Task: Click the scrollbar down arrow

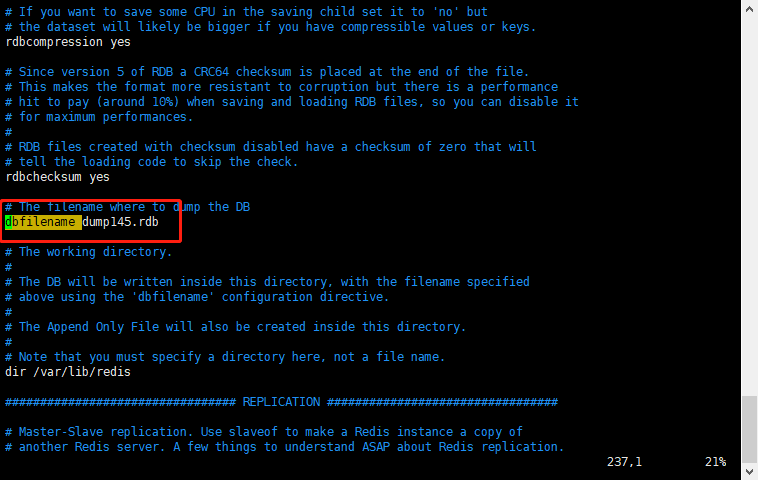Action: click(749, 471)
